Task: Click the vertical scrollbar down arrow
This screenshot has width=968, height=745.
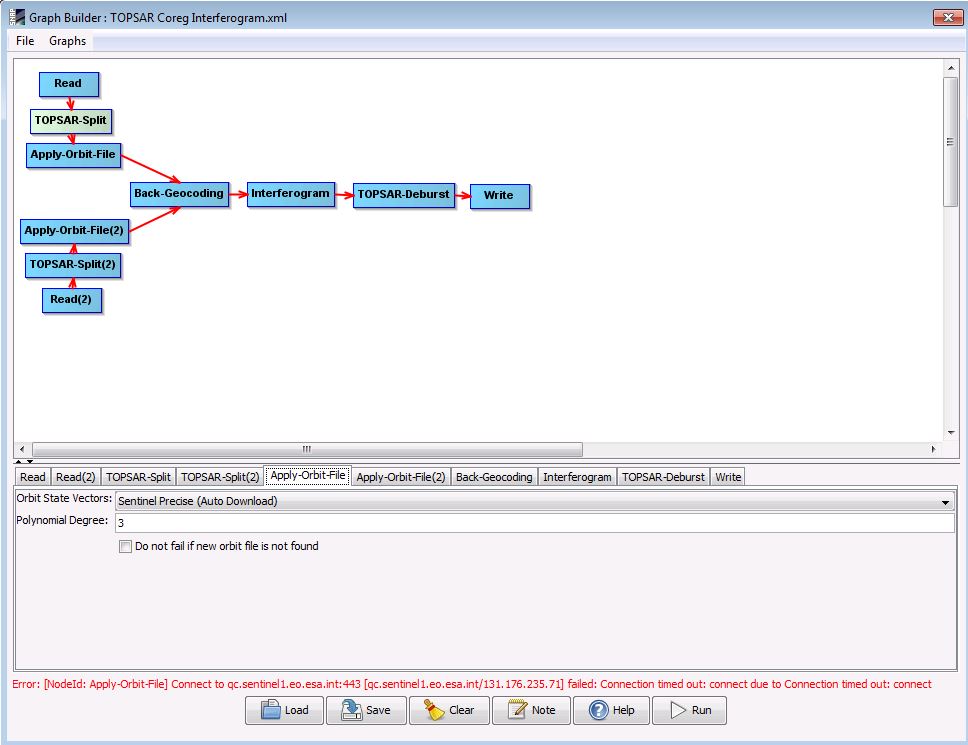Action: coord(951,433)
